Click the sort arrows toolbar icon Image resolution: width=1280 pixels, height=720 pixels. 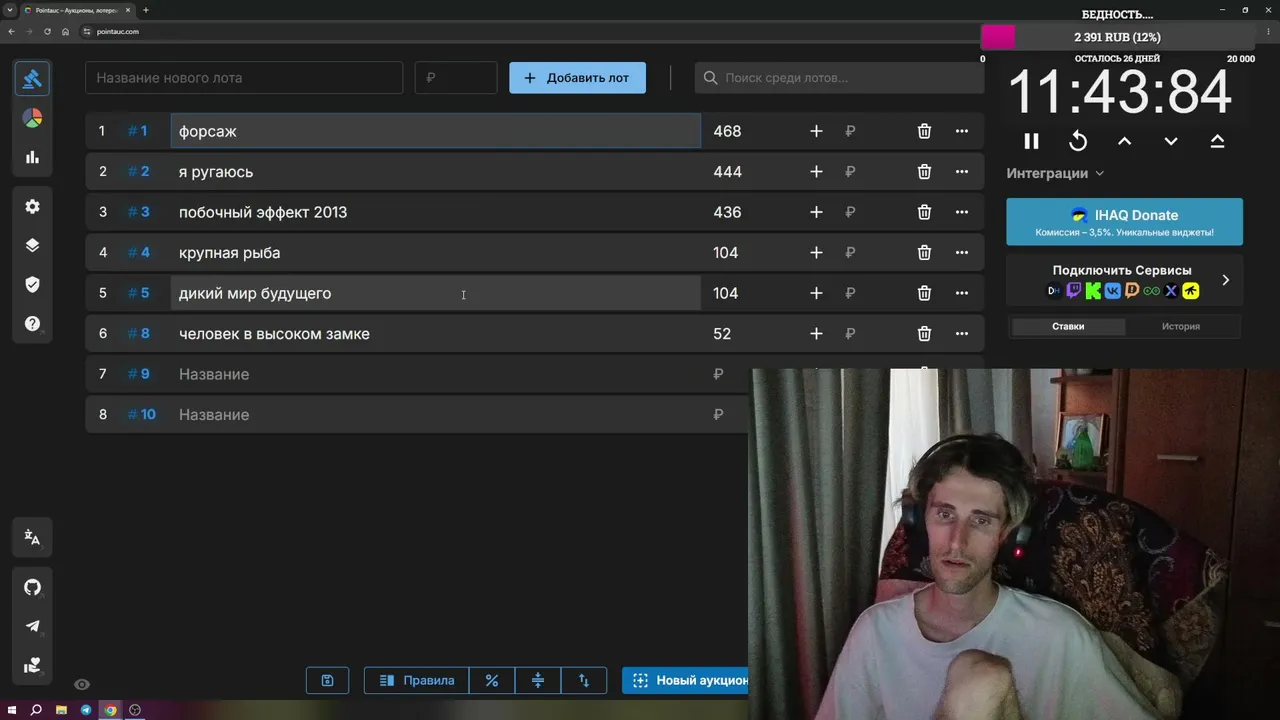point(584,680)
